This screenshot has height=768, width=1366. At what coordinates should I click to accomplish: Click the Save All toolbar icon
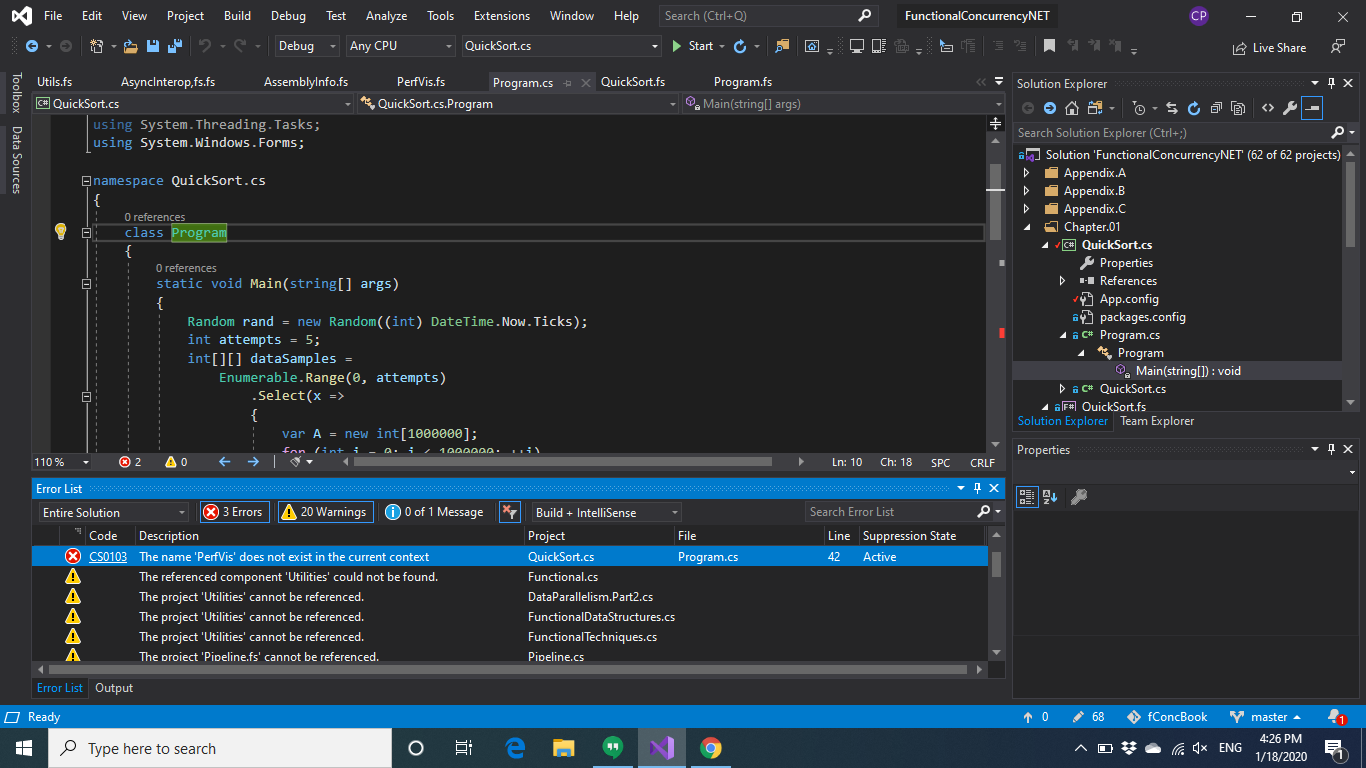click(x=174, y=46)
